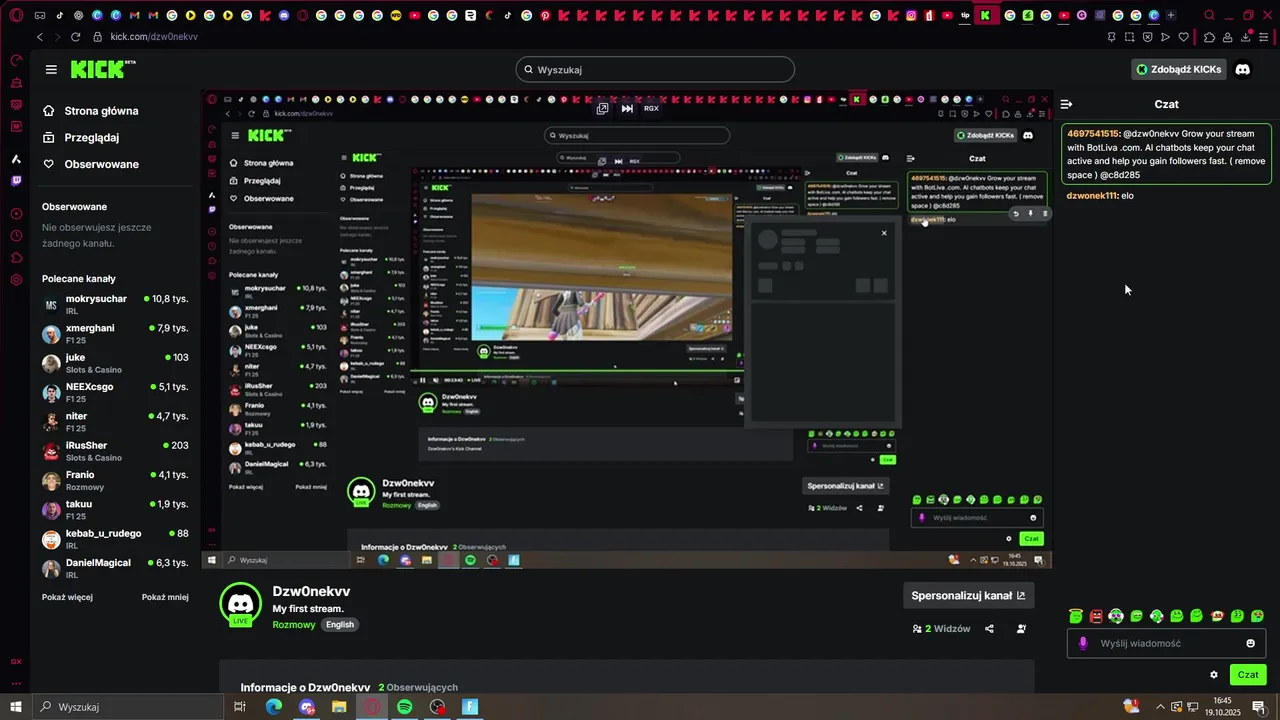The image size is (1280, 720).
Task: Switch to the Discord browser tab
Action: 286,15
